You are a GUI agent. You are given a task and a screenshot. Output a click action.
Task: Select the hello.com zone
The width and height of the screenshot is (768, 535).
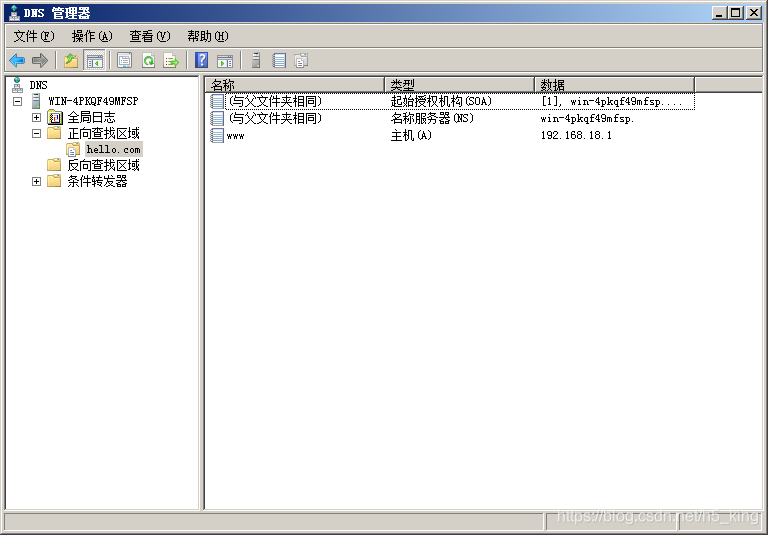click(x=114, y=149)
